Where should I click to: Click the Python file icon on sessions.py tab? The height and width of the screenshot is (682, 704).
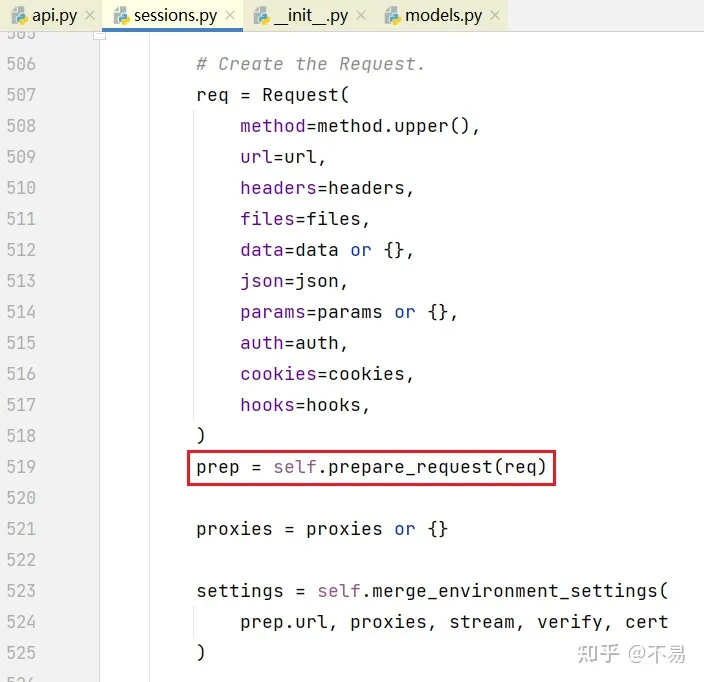121,16
